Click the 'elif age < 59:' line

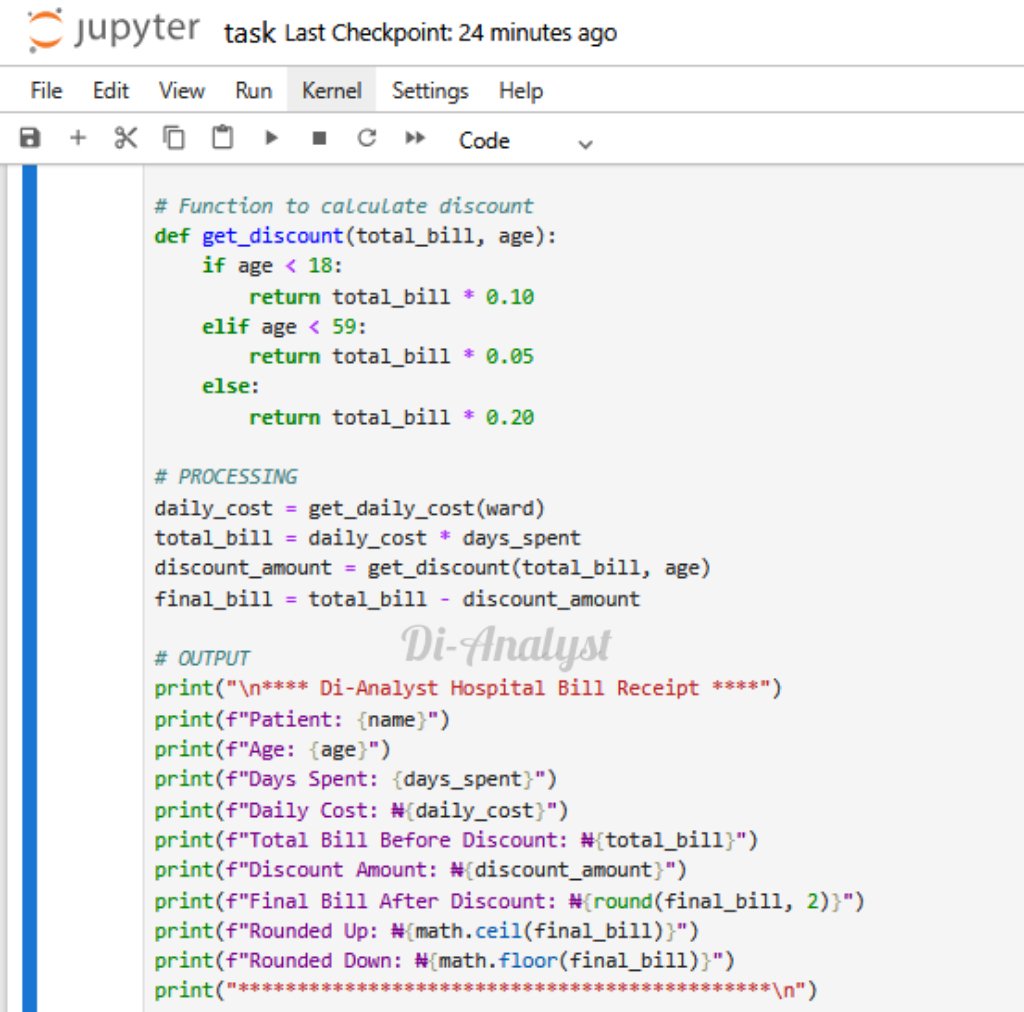coord(284,326)
